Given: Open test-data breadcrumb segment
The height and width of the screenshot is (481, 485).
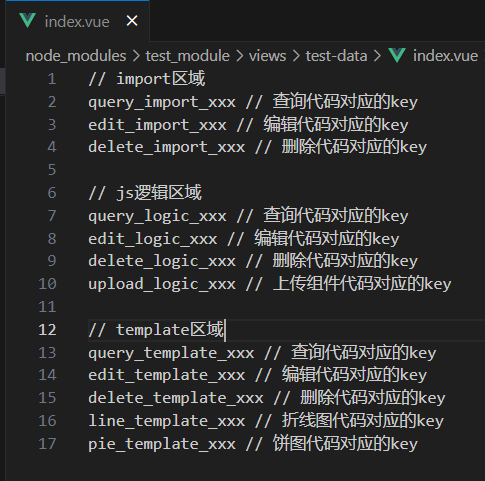Looking at the screenshot, I should (336, 56).
